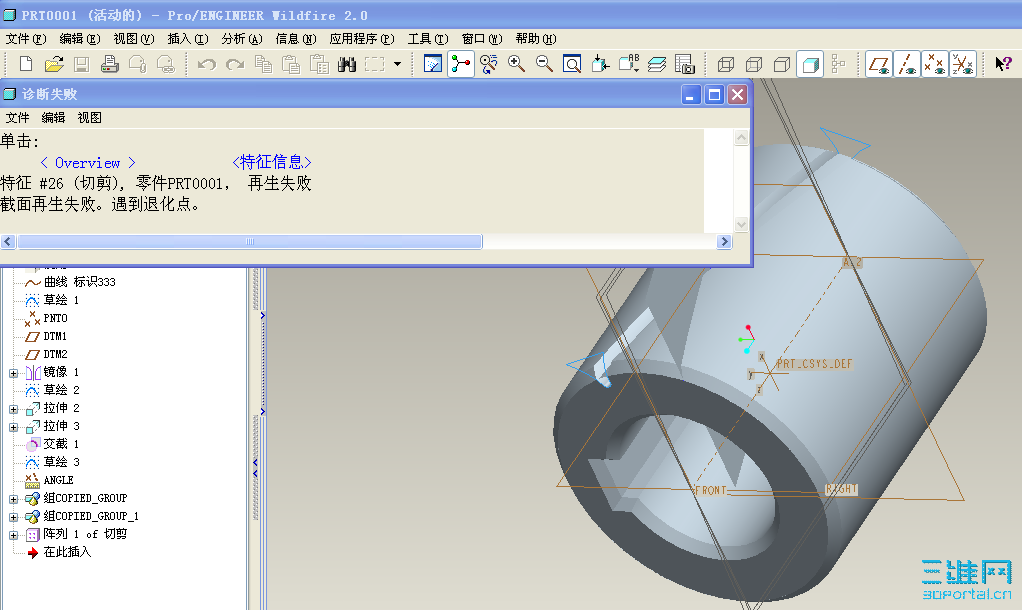Click the Paste toolbar icon

(291, 64)
